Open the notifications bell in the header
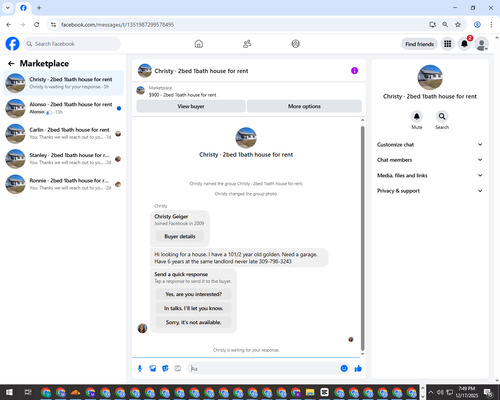 coord(464,44)
